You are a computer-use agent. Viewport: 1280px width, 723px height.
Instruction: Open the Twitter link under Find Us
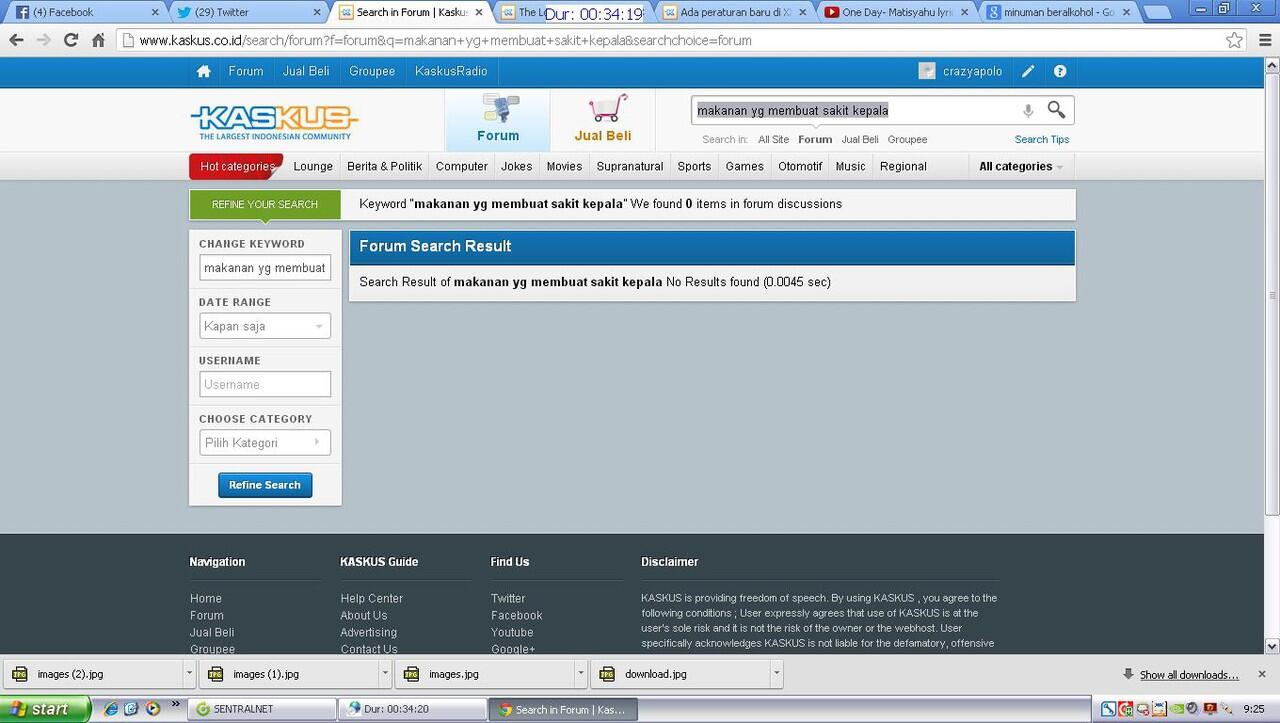pyautogui.click(x=508, y=599)
